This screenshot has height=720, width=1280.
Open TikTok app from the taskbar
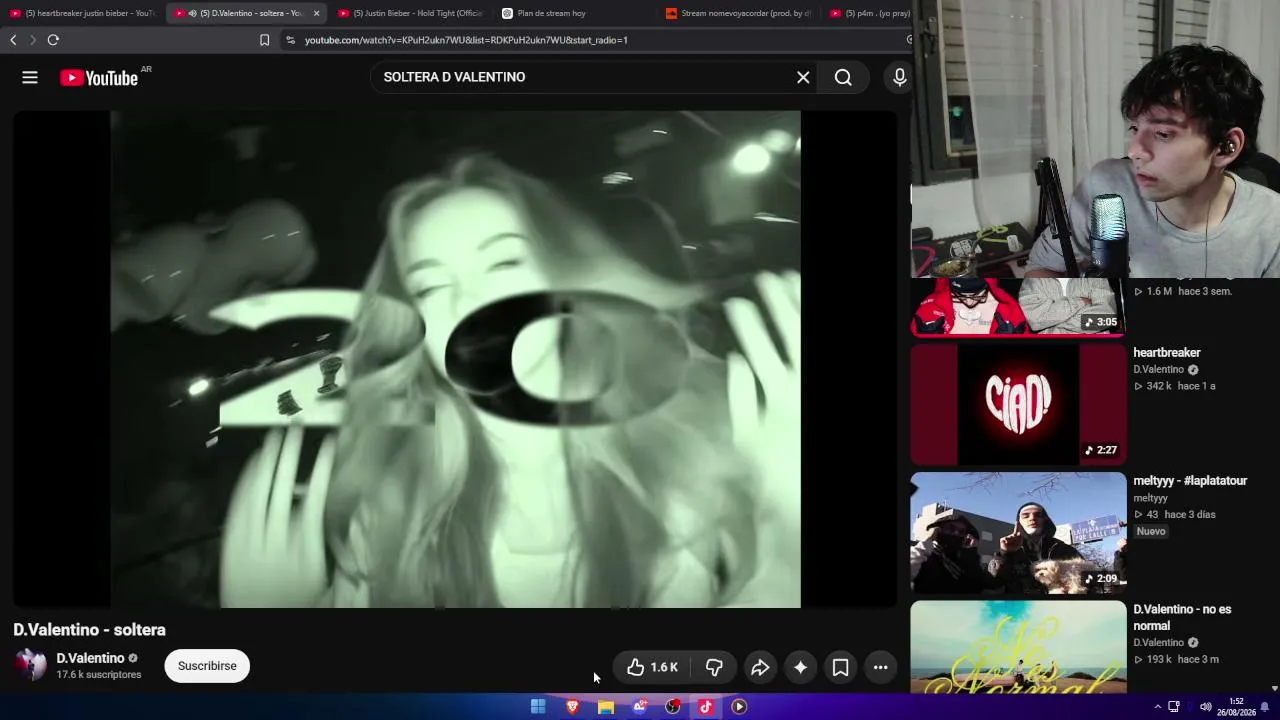[706, 707]
